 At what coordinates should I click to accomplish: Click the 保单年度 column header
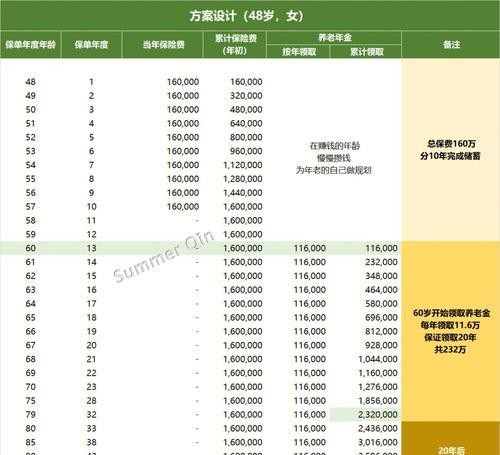(x=91, y=45)
